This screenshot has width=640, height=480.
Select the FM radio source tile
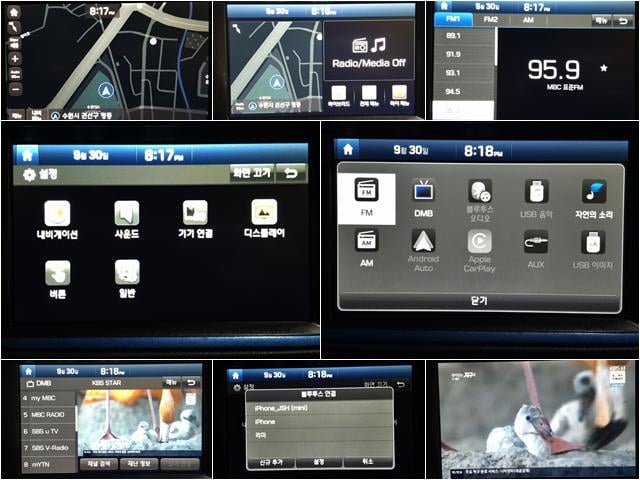click(367, 194)
